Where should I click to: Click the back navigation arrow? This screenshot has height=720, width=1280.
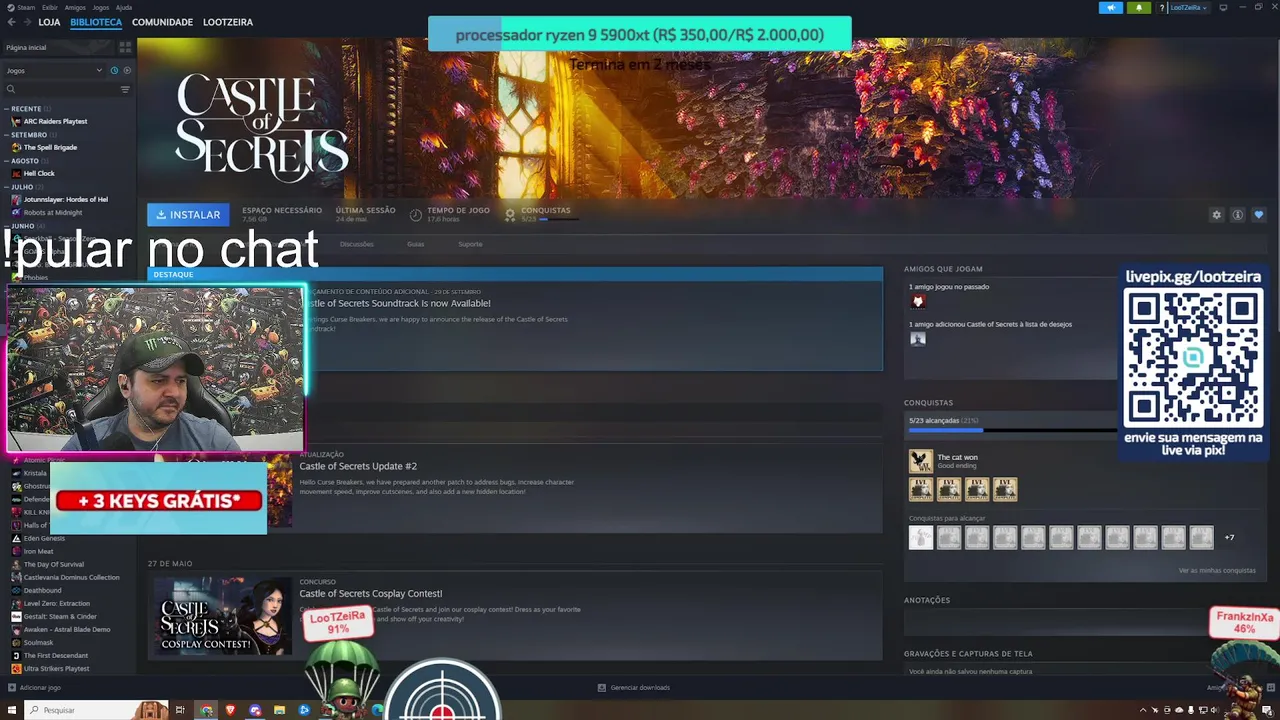pyautogui.click(x=11, y=22)
